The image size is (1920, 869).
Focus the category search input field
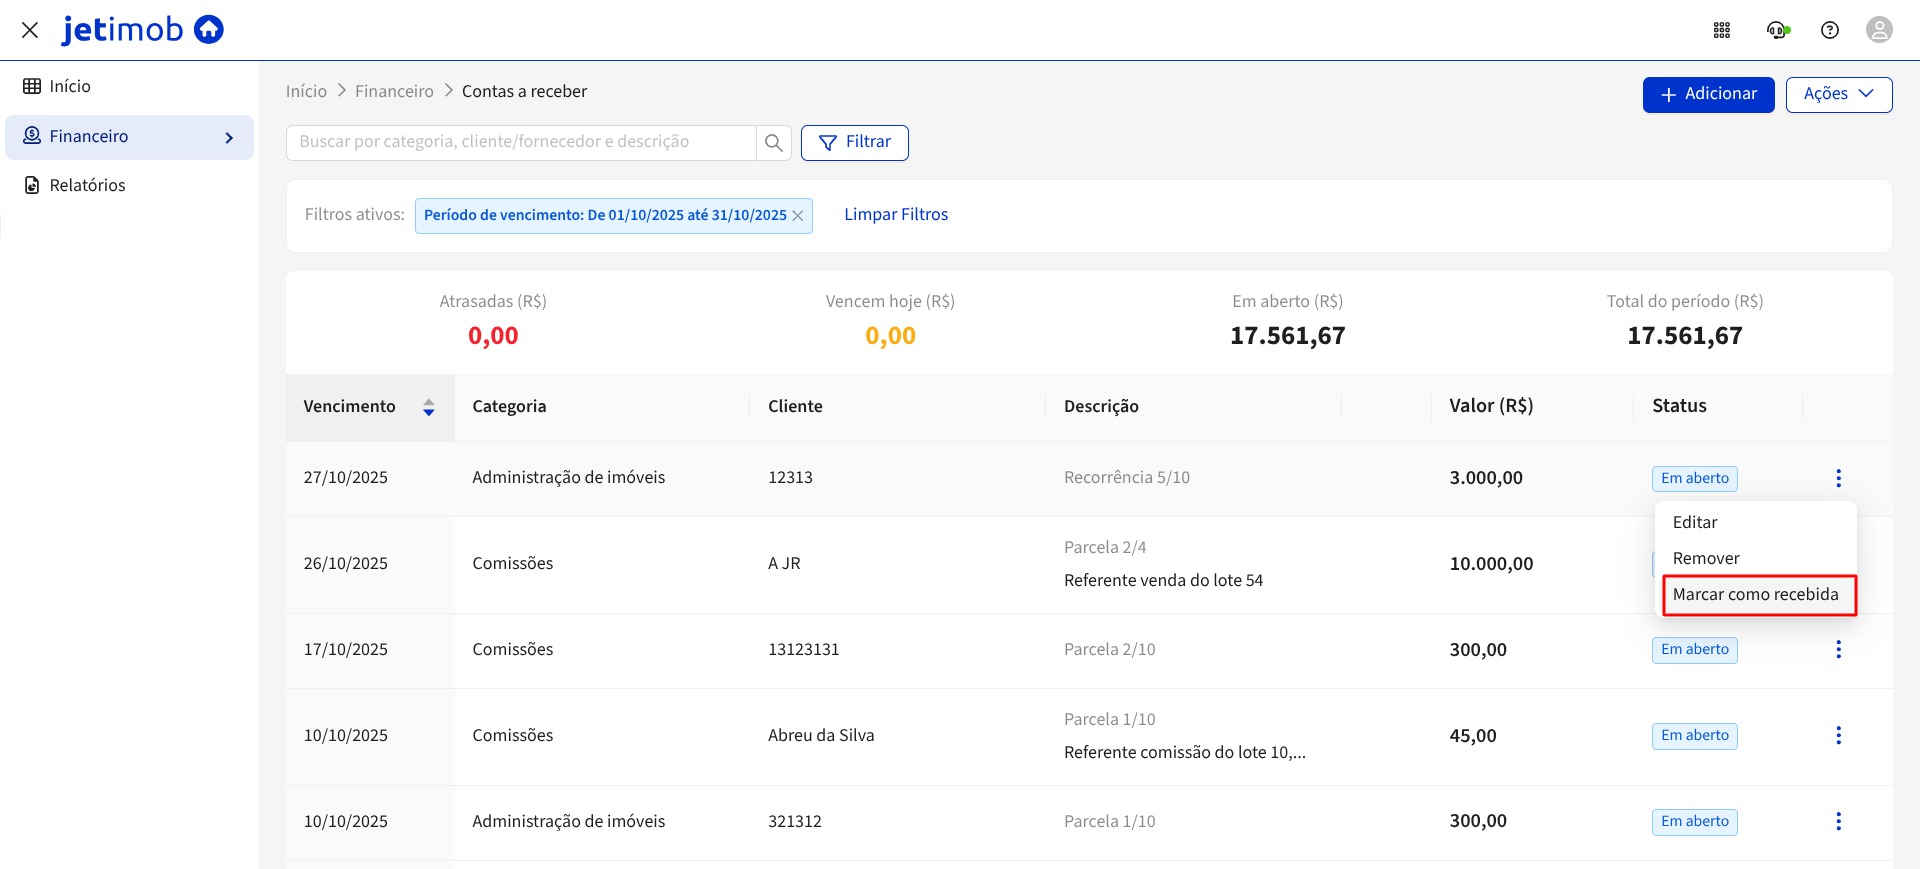[x=520, y=142]
